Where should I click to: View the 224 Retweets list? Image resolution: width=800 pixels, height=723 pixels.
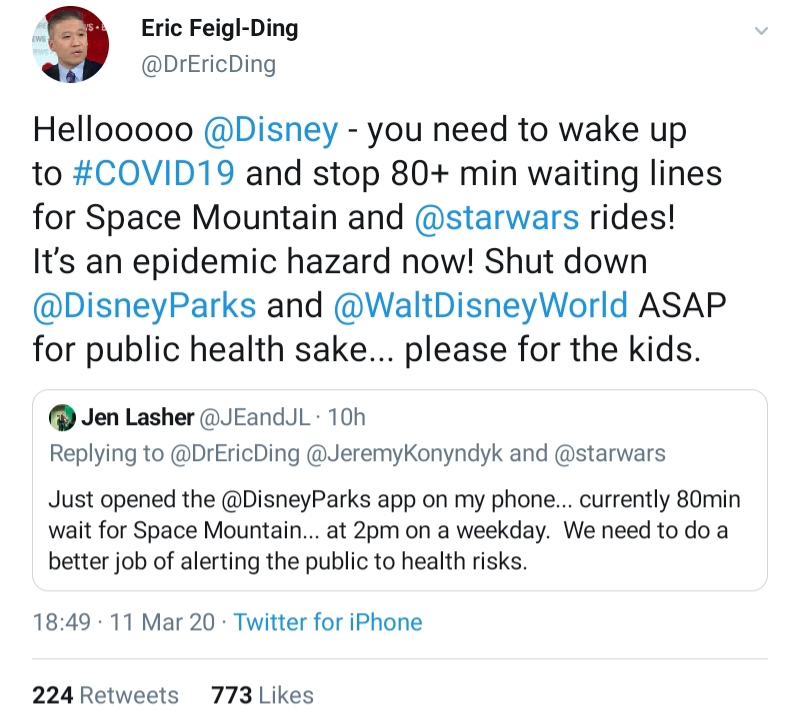(105, 695)
